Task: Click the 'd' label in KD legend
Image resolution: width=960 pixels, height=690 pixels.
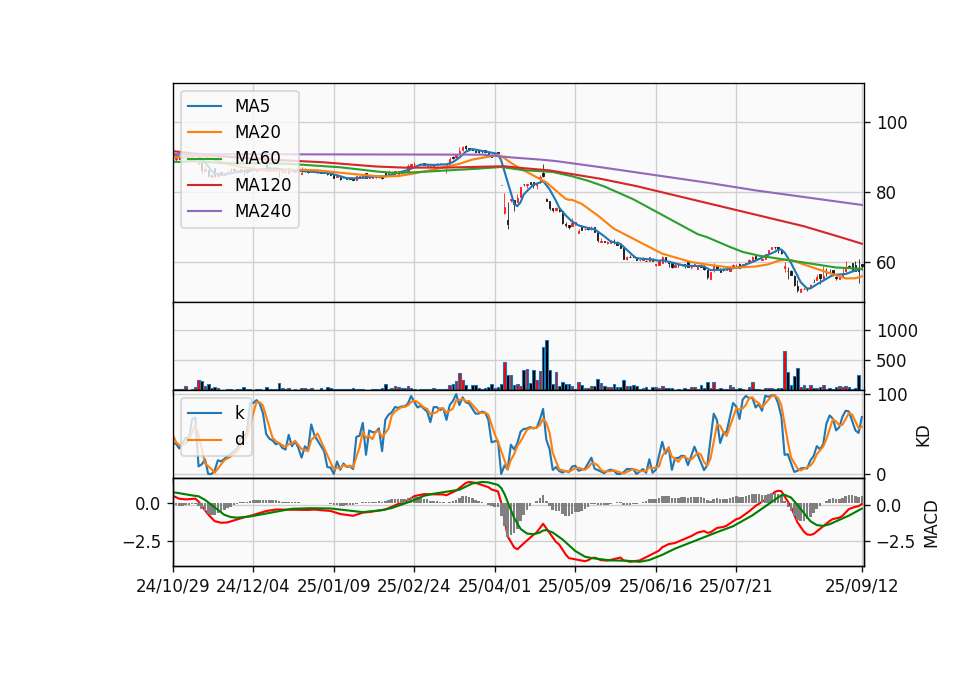Action: pyautogui.click(x=239, y=439)
